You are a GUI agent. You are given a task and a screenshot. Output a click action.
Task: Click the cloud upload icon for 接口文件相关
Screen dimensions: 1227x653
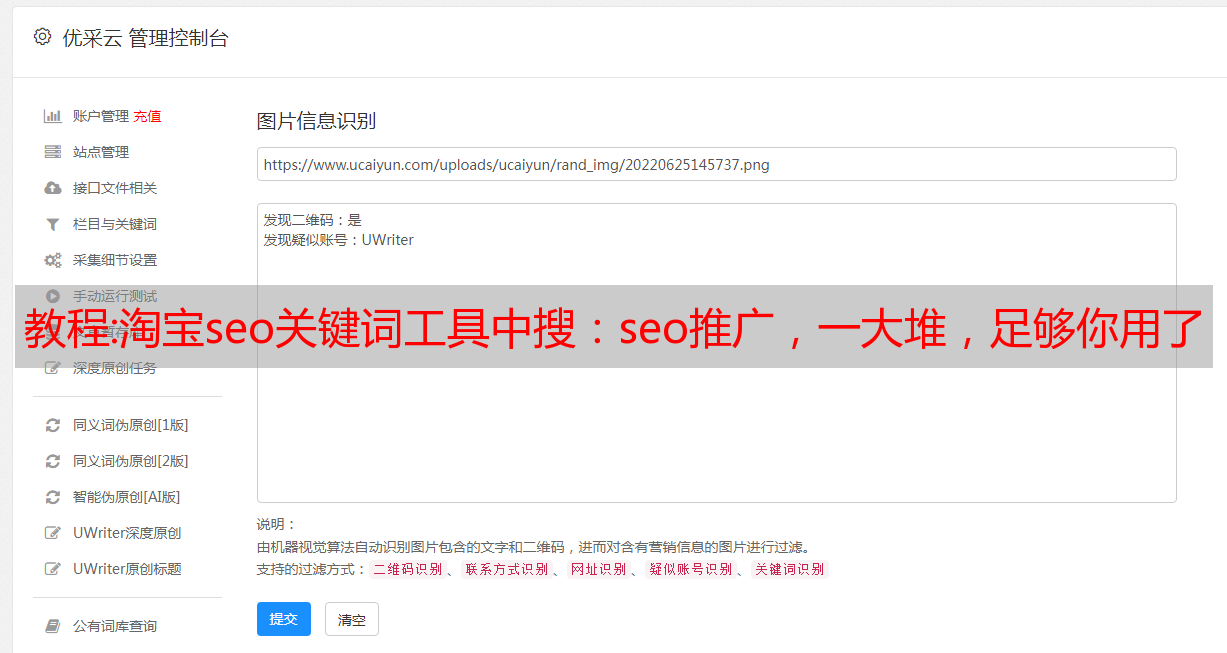53,188
